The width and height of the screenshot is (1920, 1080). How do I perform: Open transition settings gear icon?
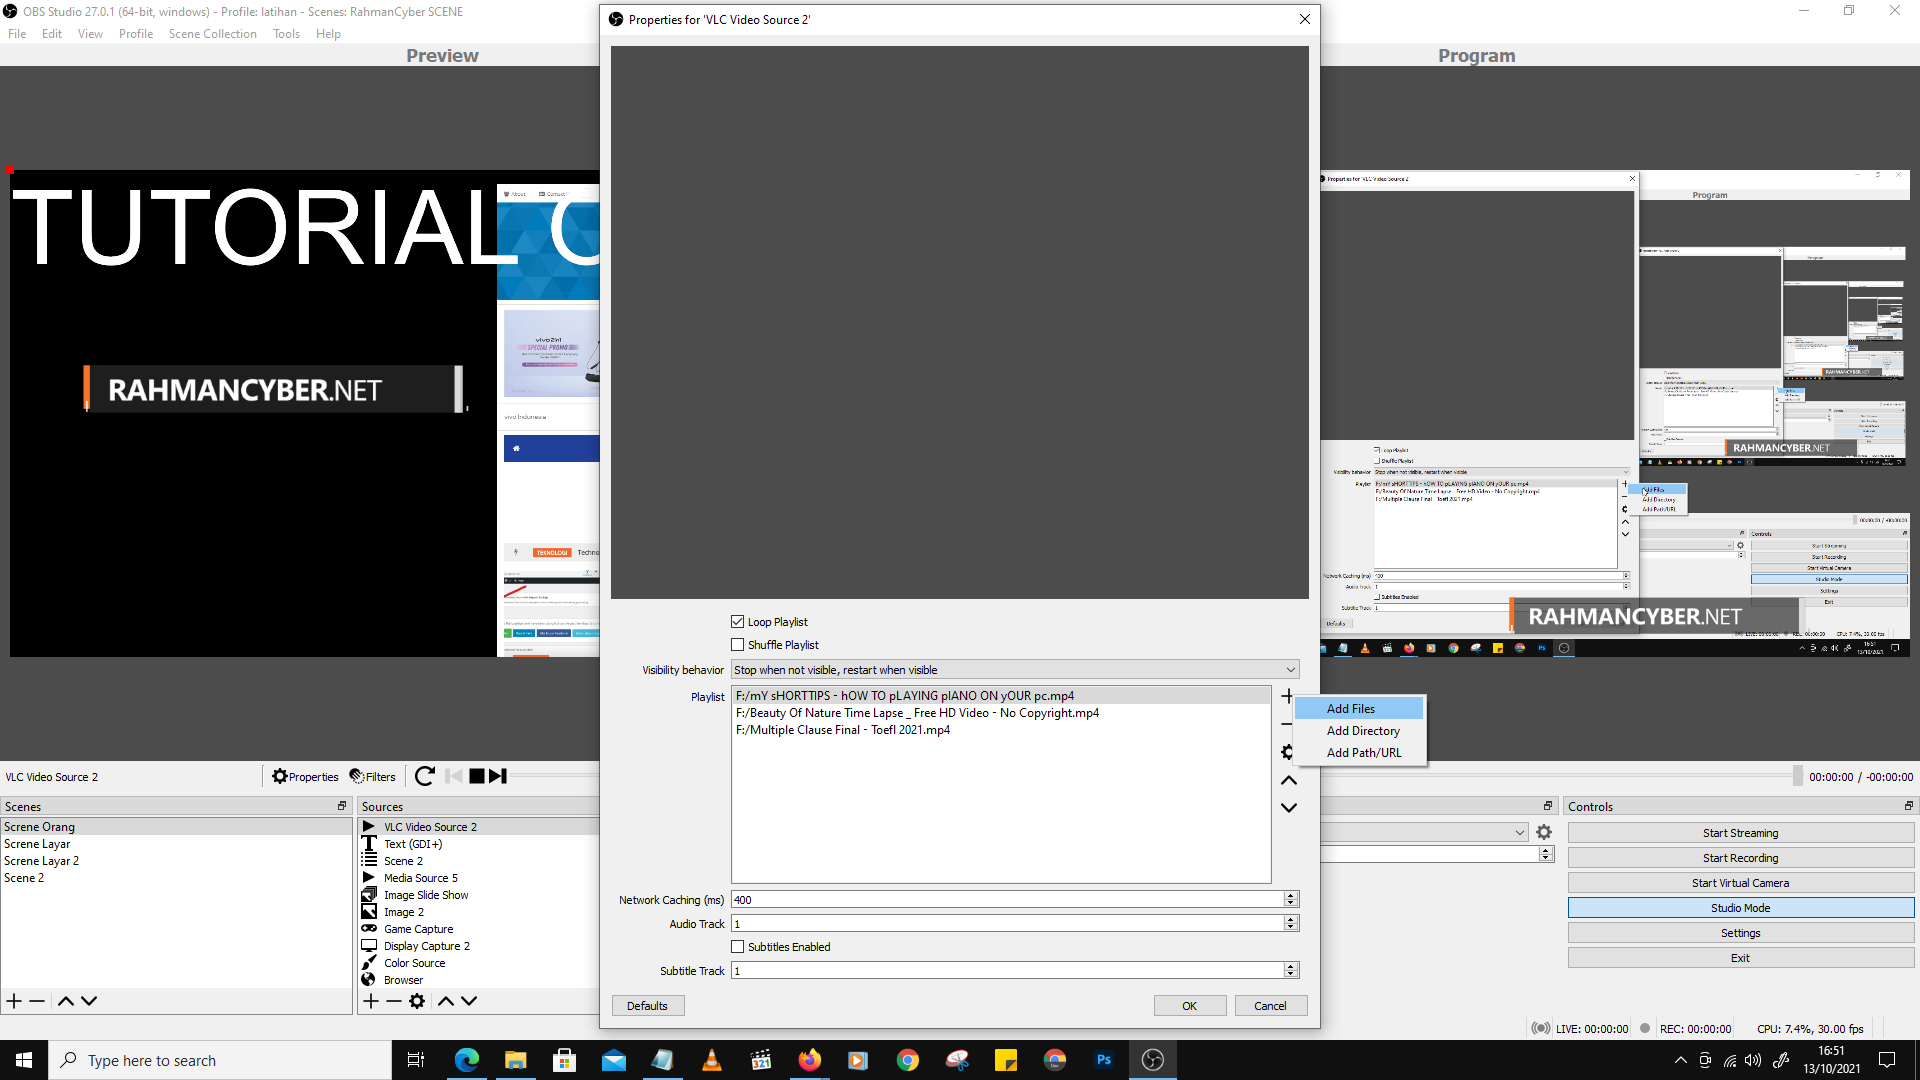click(x=1544, y=832)
